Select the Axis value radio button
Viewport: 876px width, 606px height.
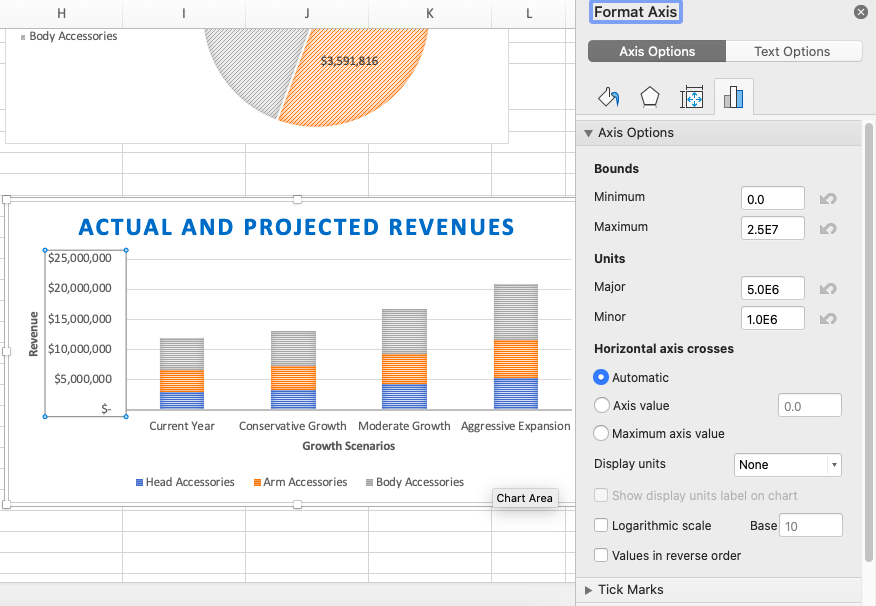click(600, 405)
